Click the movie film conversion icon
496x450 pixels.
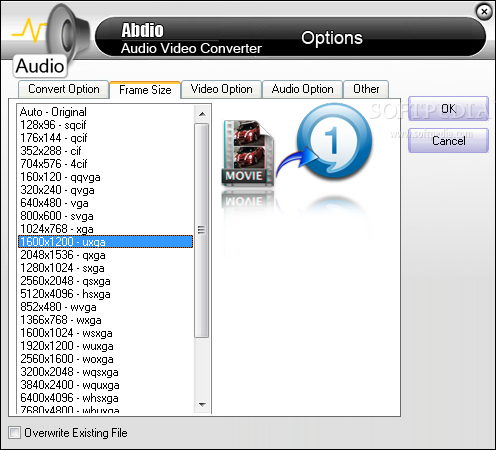(248, 153)
